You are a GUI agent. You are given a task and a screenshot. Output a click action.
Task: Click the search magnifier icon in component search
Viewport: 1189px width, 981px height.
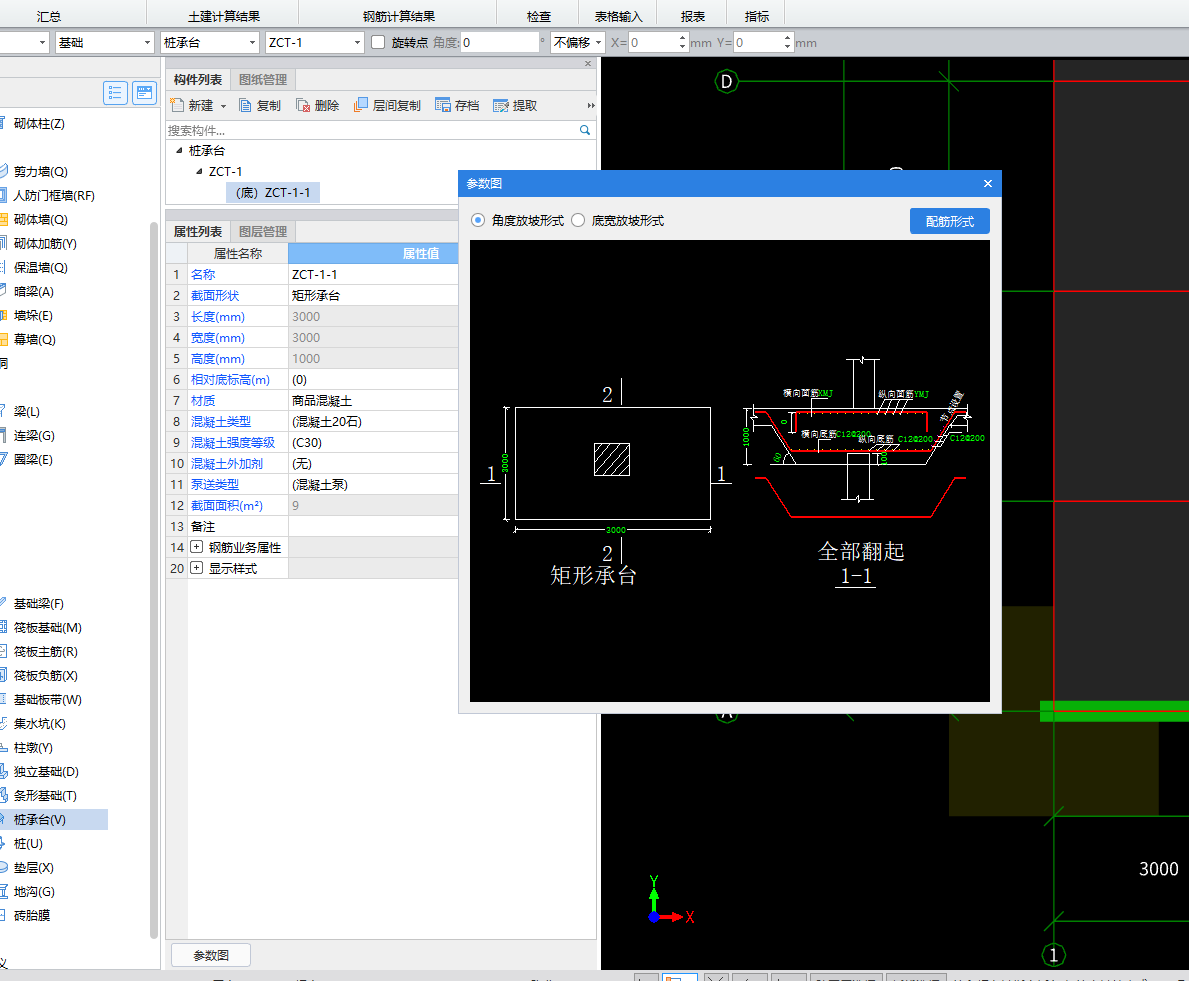click(585, 130)
